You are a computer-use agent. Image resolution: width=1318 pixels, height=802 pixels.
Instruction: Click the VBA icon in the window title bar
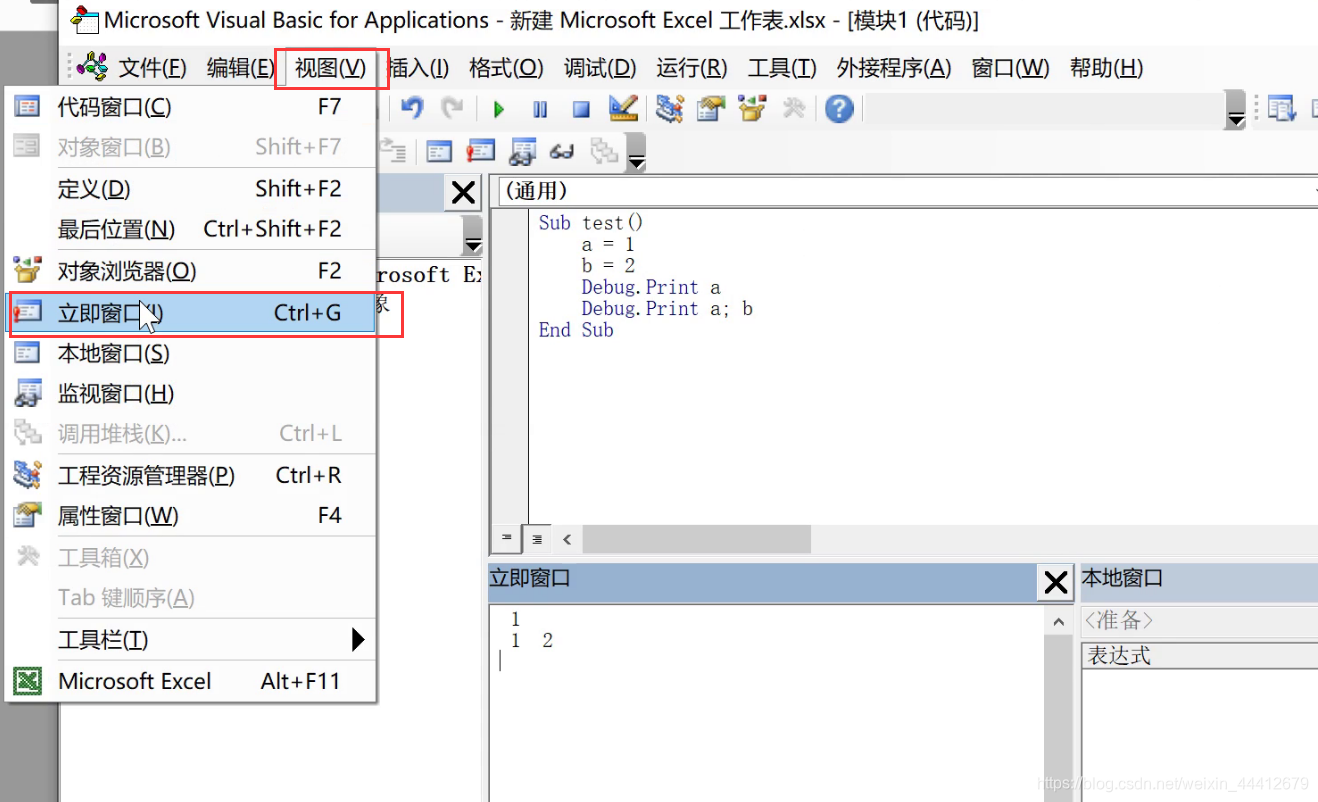point(86,20)
